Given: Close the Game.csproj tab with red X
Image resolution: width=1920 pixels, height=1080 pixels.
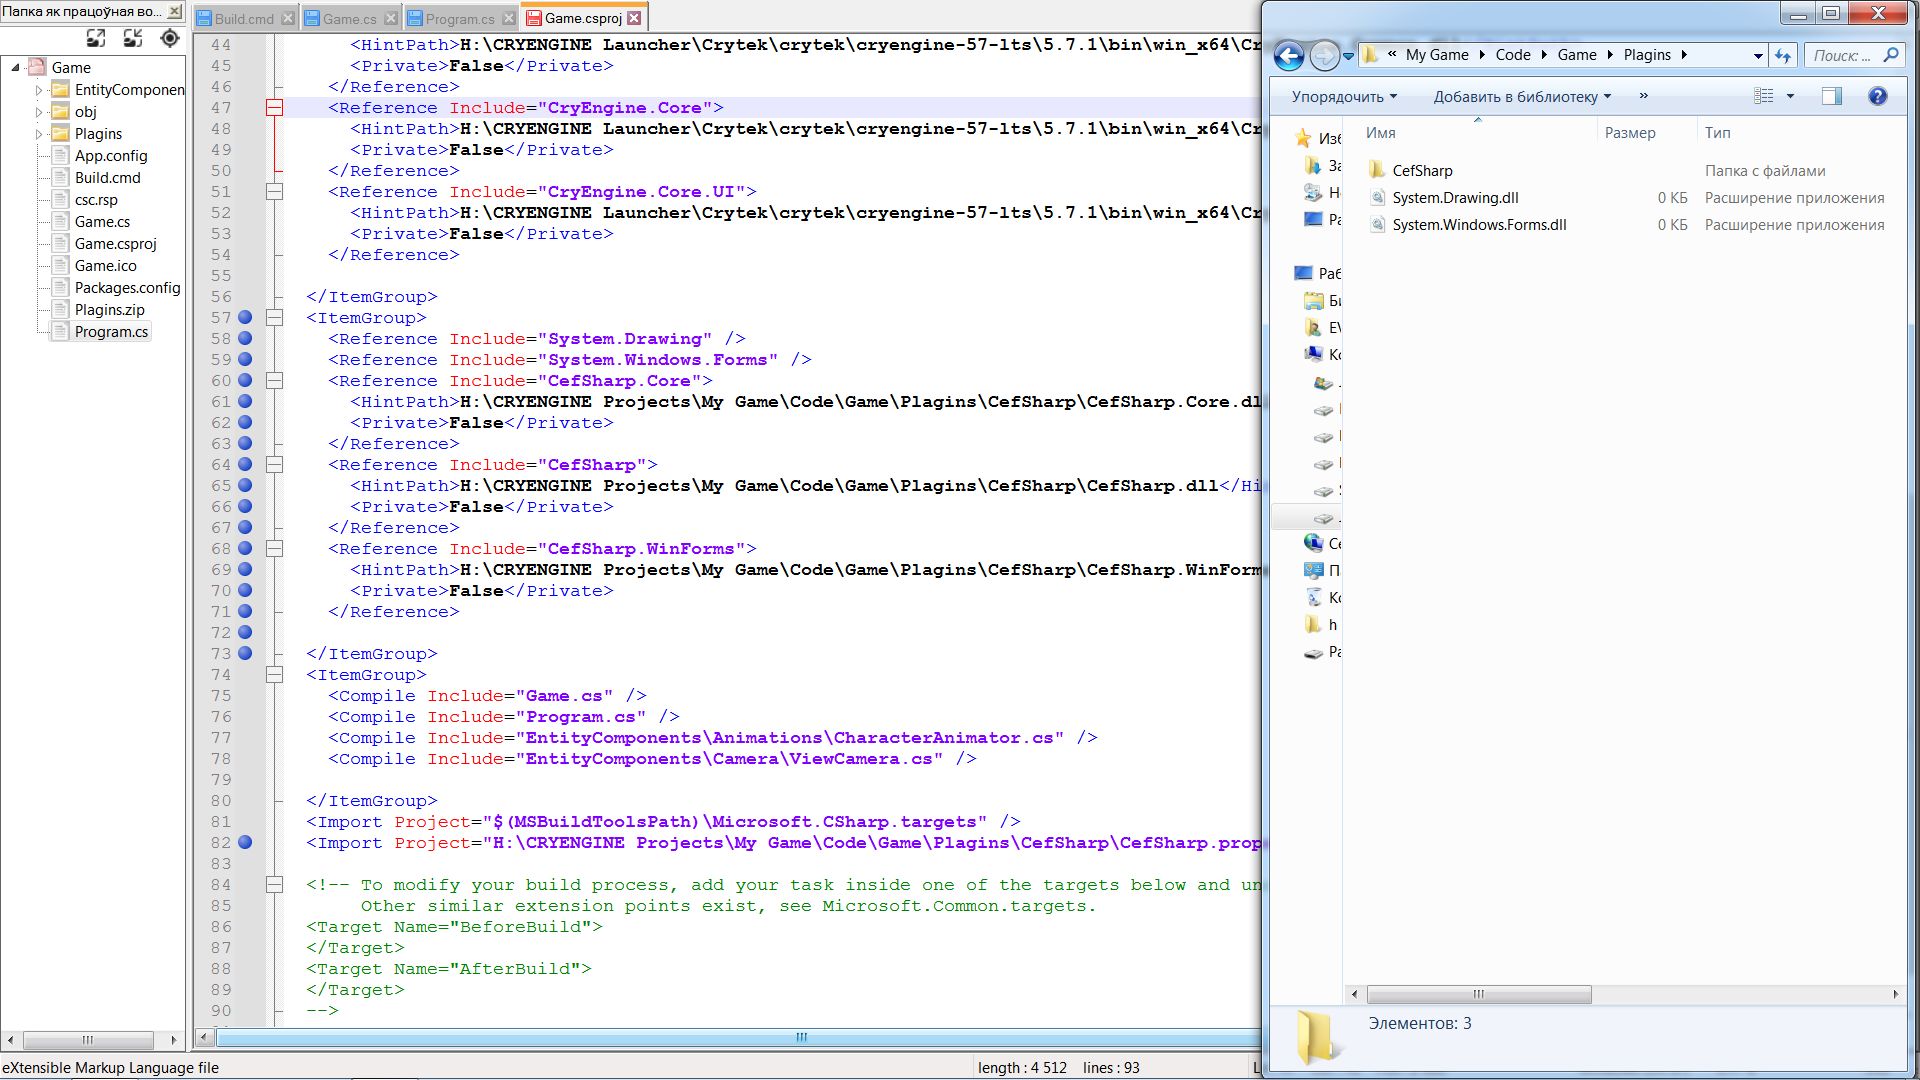Looking at the screenshot, I should click(x=634, y=18).
